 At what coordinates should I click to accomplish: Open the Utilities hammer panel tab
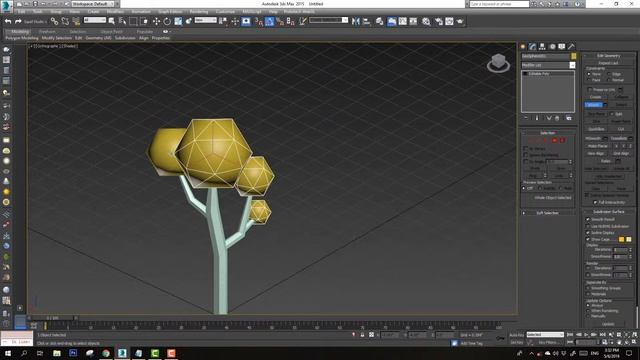[571, 47]
